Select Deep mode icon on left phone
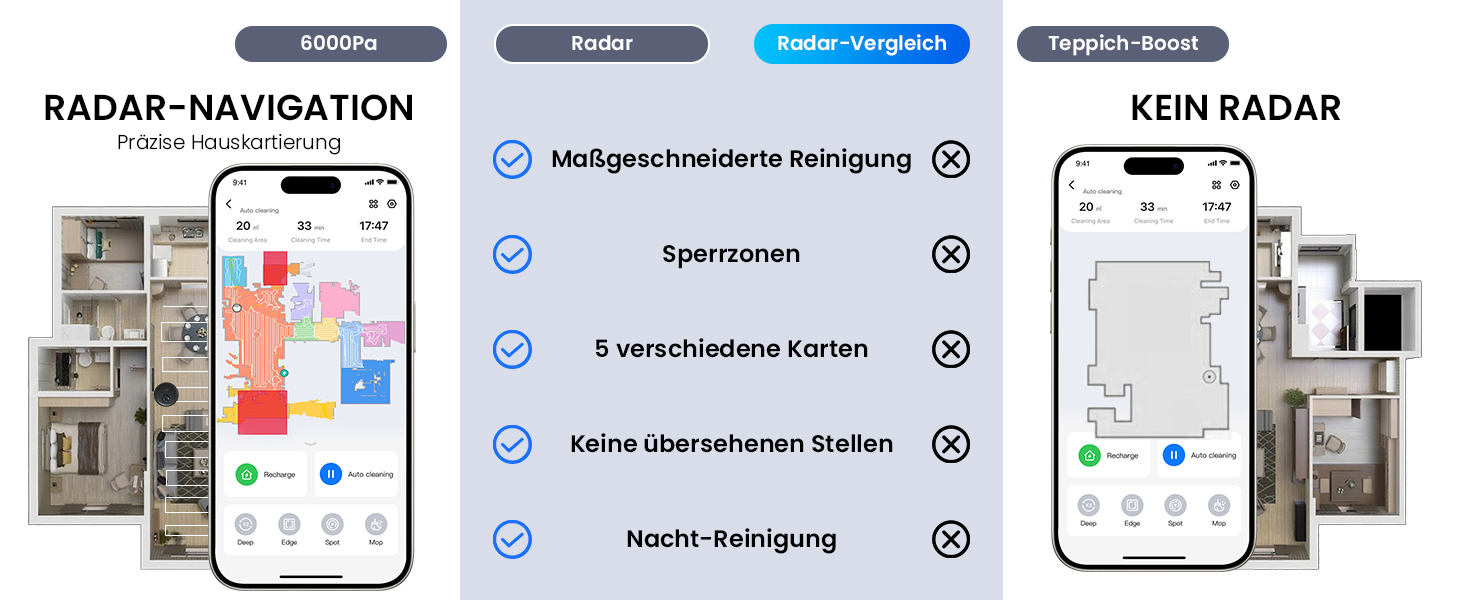The image size is (1464, 600). click(246, 524)
